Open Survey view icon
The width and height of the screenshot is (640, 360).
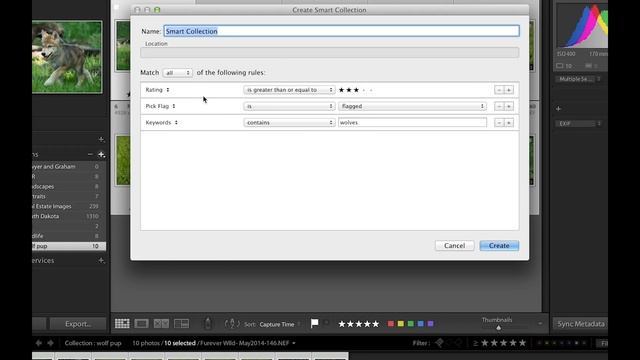point(181,324)
